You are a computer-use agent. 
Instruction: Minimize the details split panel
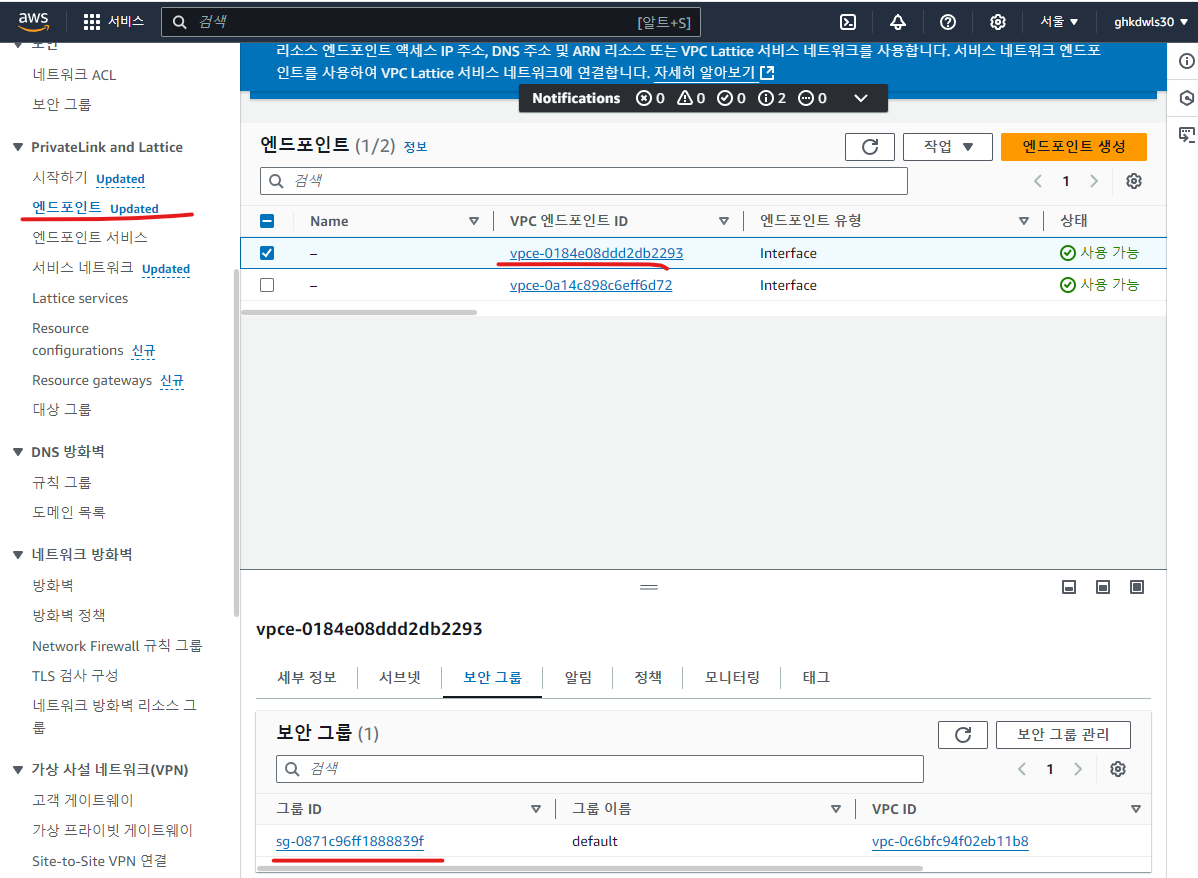(x=1069, y=587)
